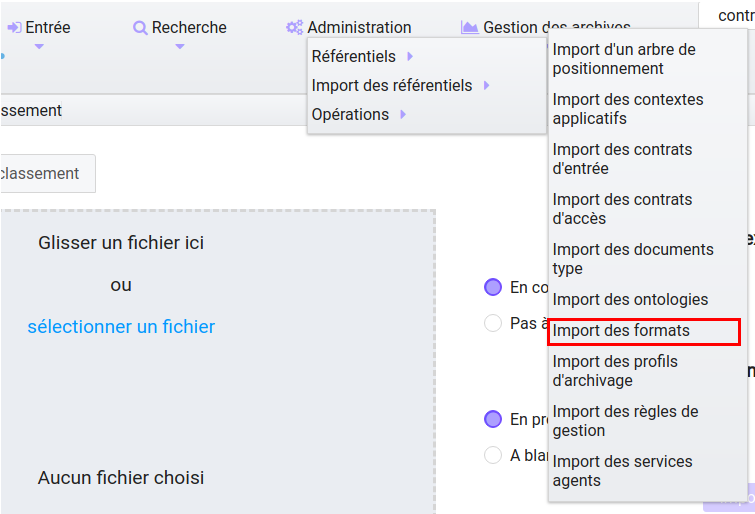Click the Gestion des archives chart icon
This screenshot has height=514, width=755.
point(469,27)
